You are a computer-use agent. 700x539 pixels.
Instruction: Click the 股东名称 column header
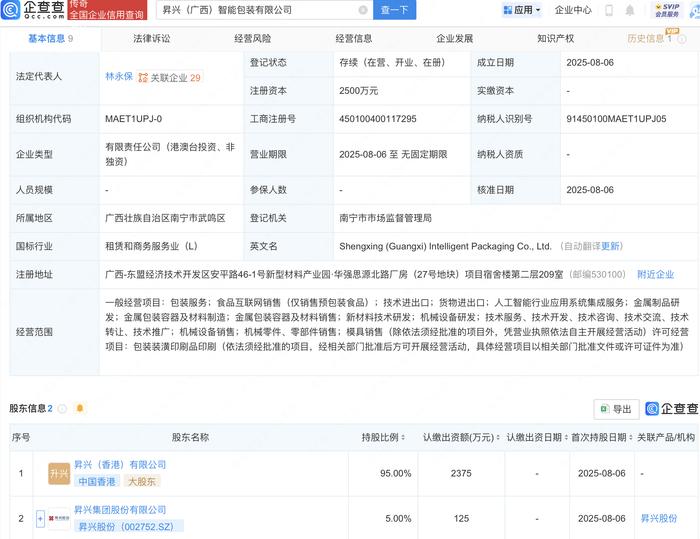(x=191, y=437)
